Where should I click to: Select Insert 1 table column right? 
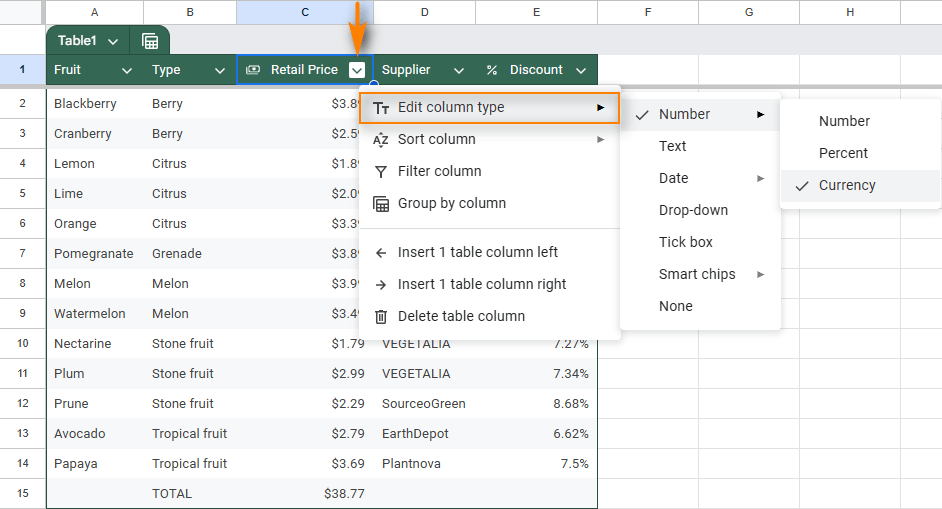click(x=489, y=284)
